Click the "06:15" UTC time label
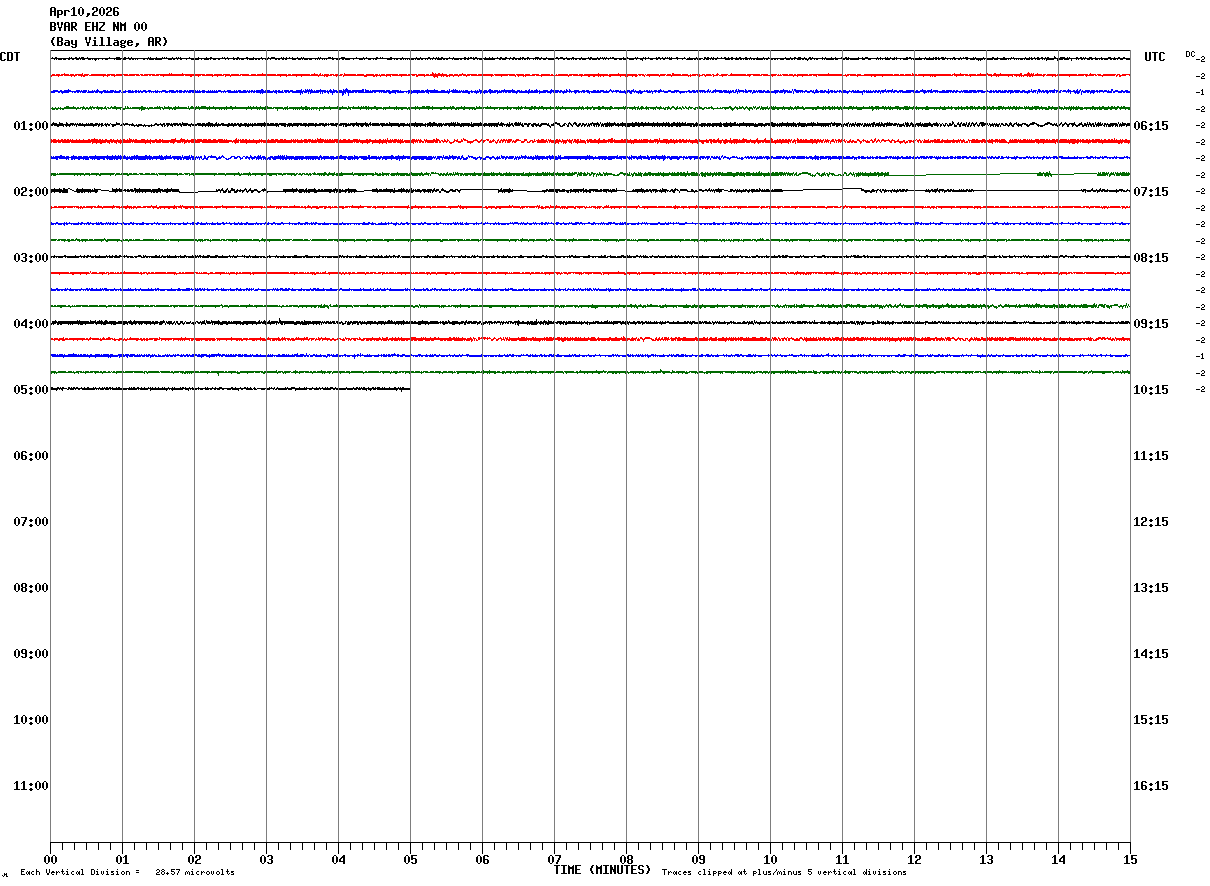Image resolution: width=1210 pixels, height=886 pixels. [1152, 126]
